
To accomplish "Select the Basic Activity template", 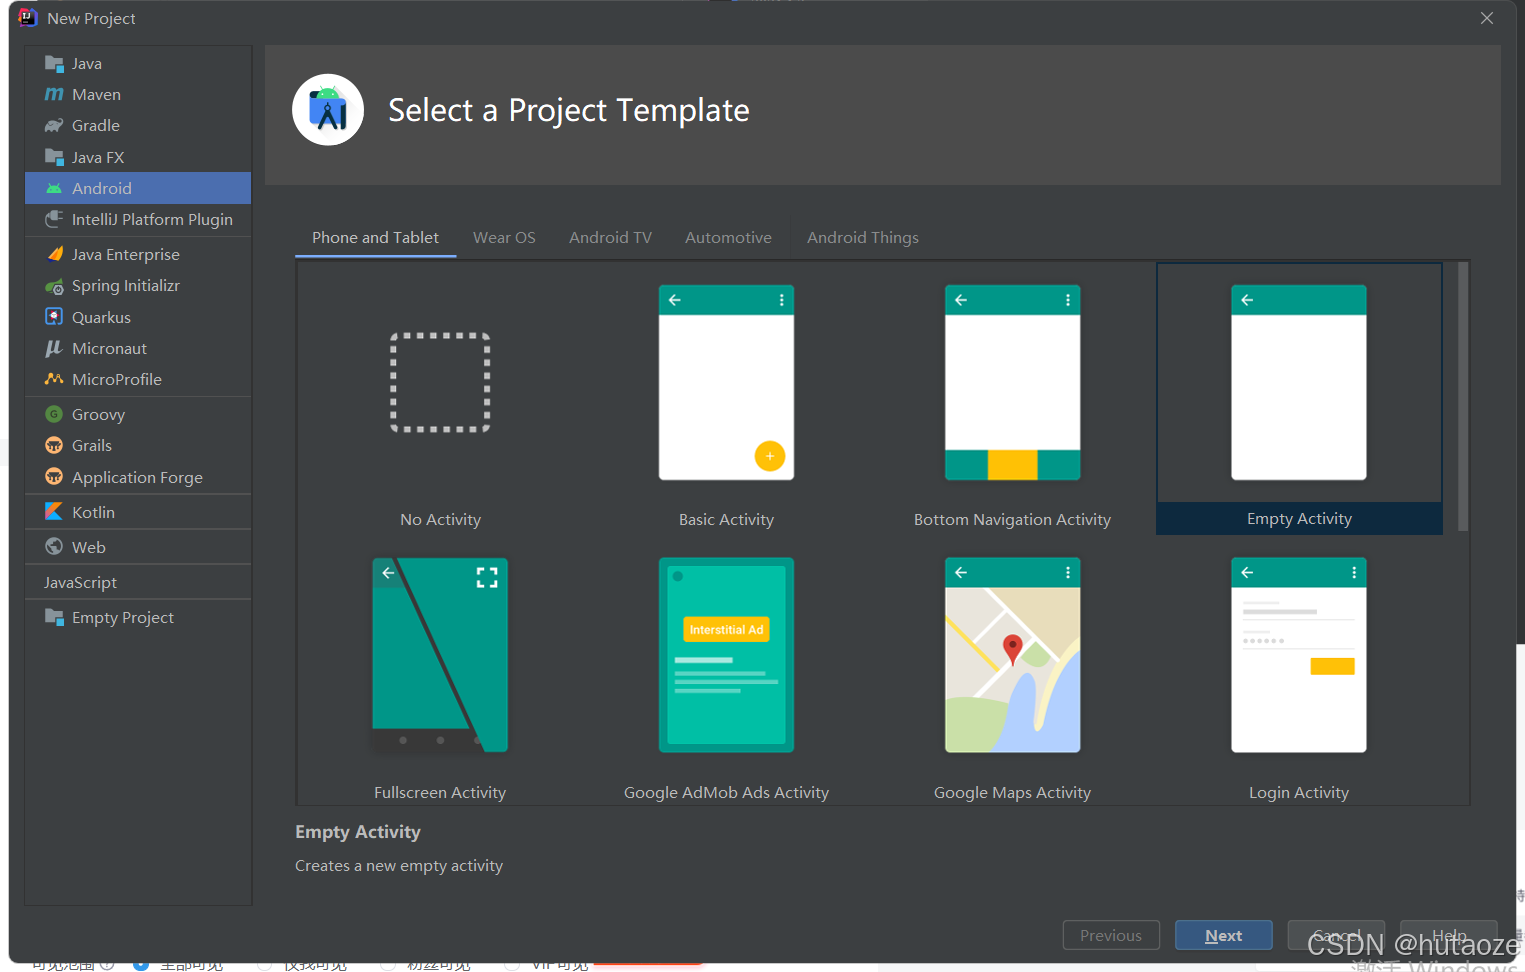I will (x=726, y=399).
